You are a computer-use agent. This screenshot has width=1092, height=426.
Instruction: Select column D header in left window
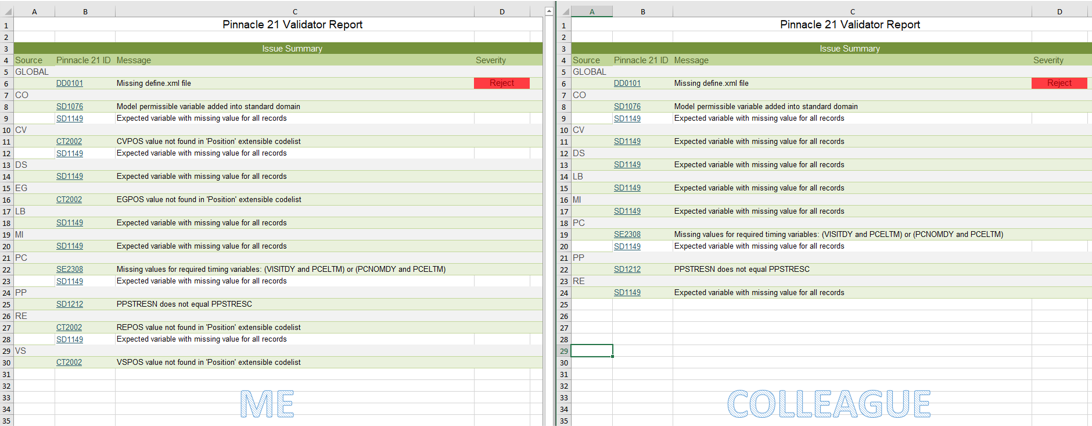tap(501, 11)
